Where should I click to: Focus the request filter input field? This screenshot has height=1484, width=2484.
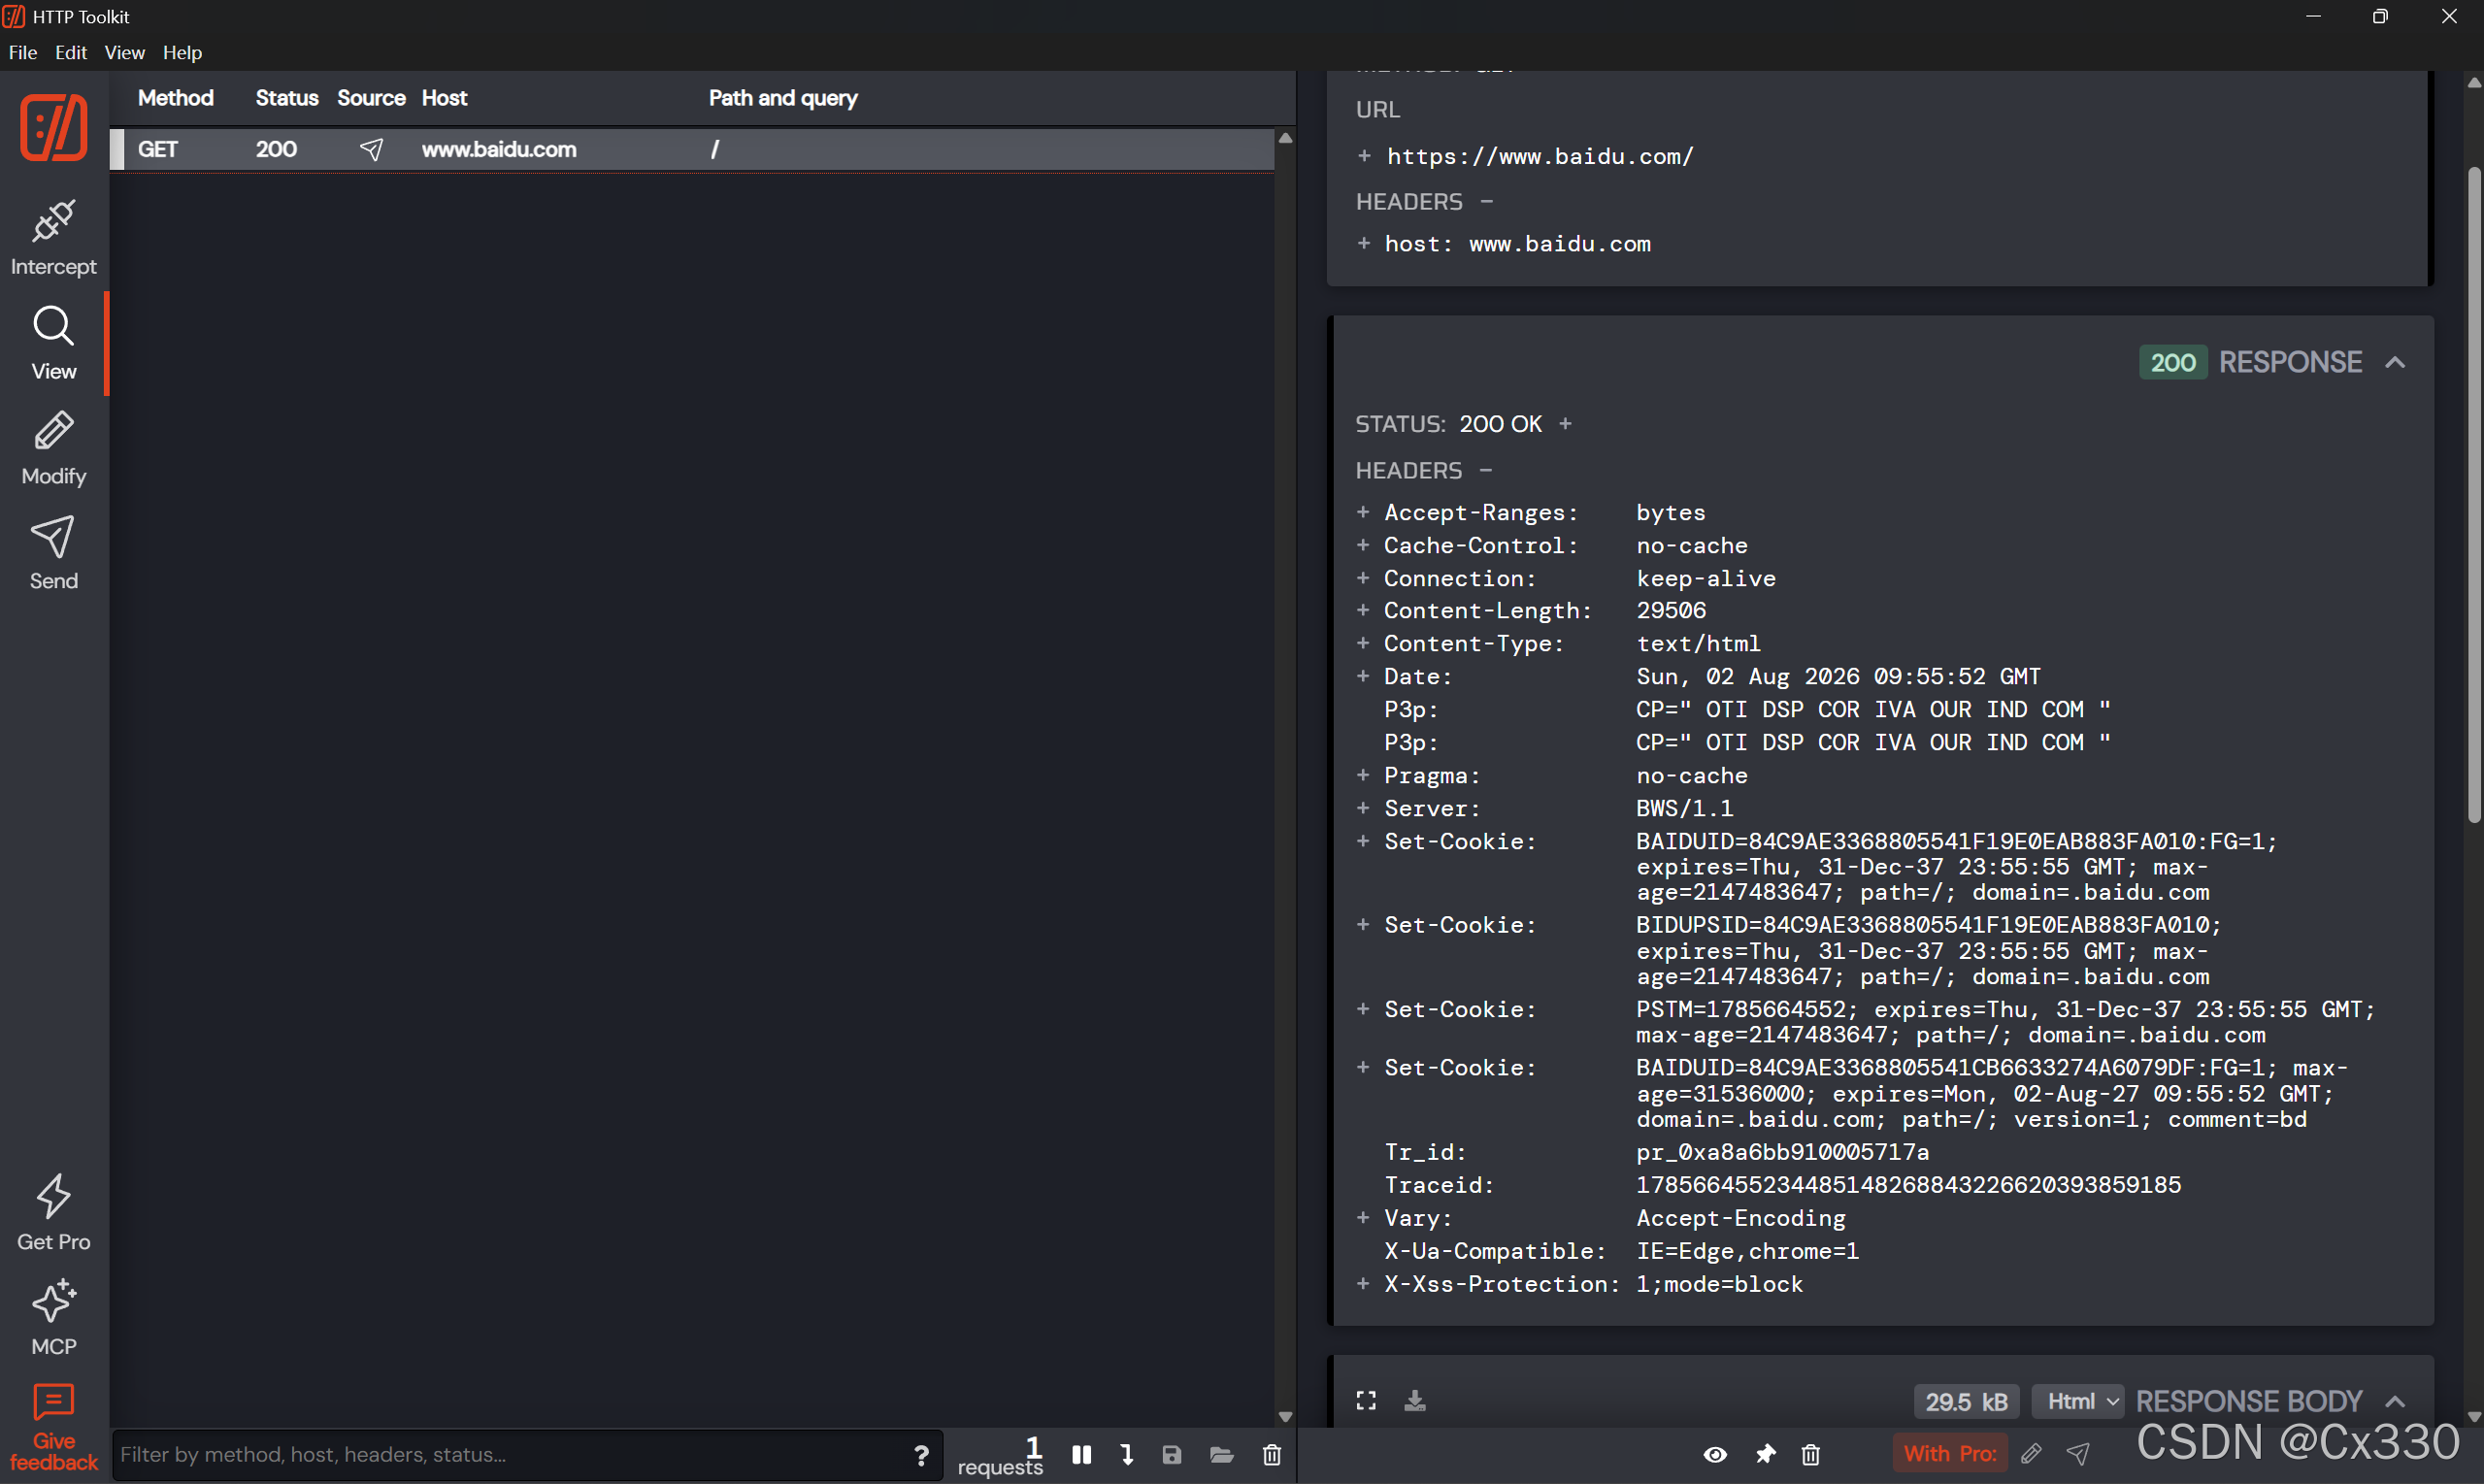tap(510, 1455)
